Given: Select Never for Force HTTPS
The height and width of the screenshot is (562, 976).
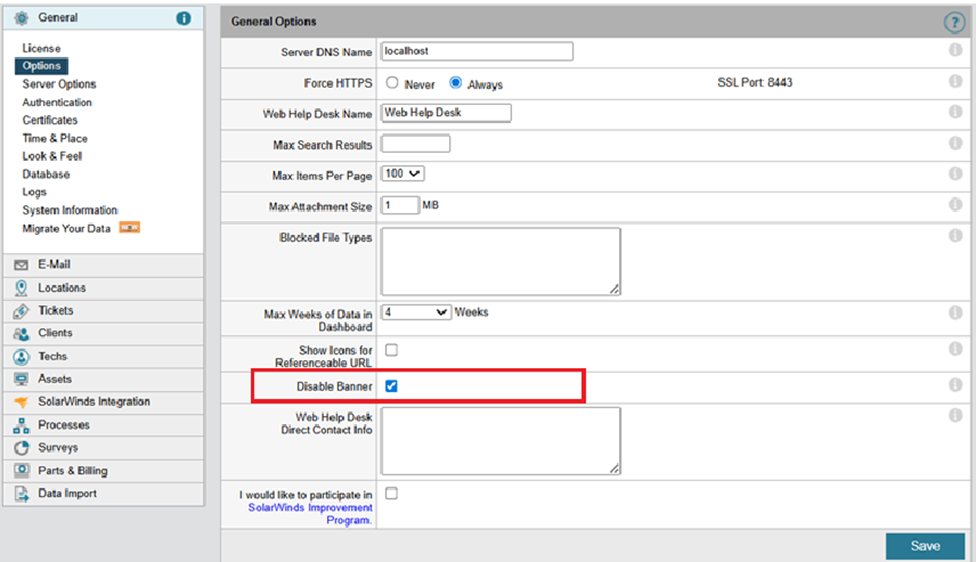Looking at the screenshot, I should 393,84.
